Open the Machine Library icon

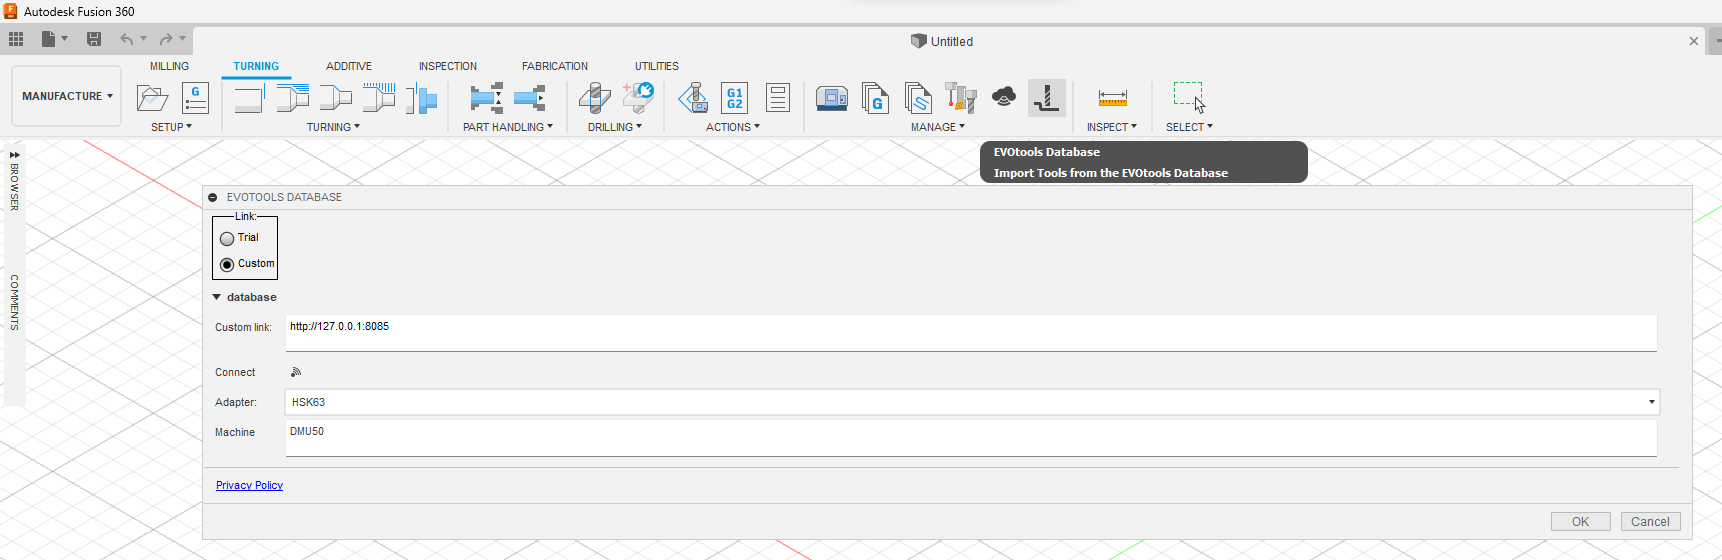pyautogui.click(x=832, y=98)
